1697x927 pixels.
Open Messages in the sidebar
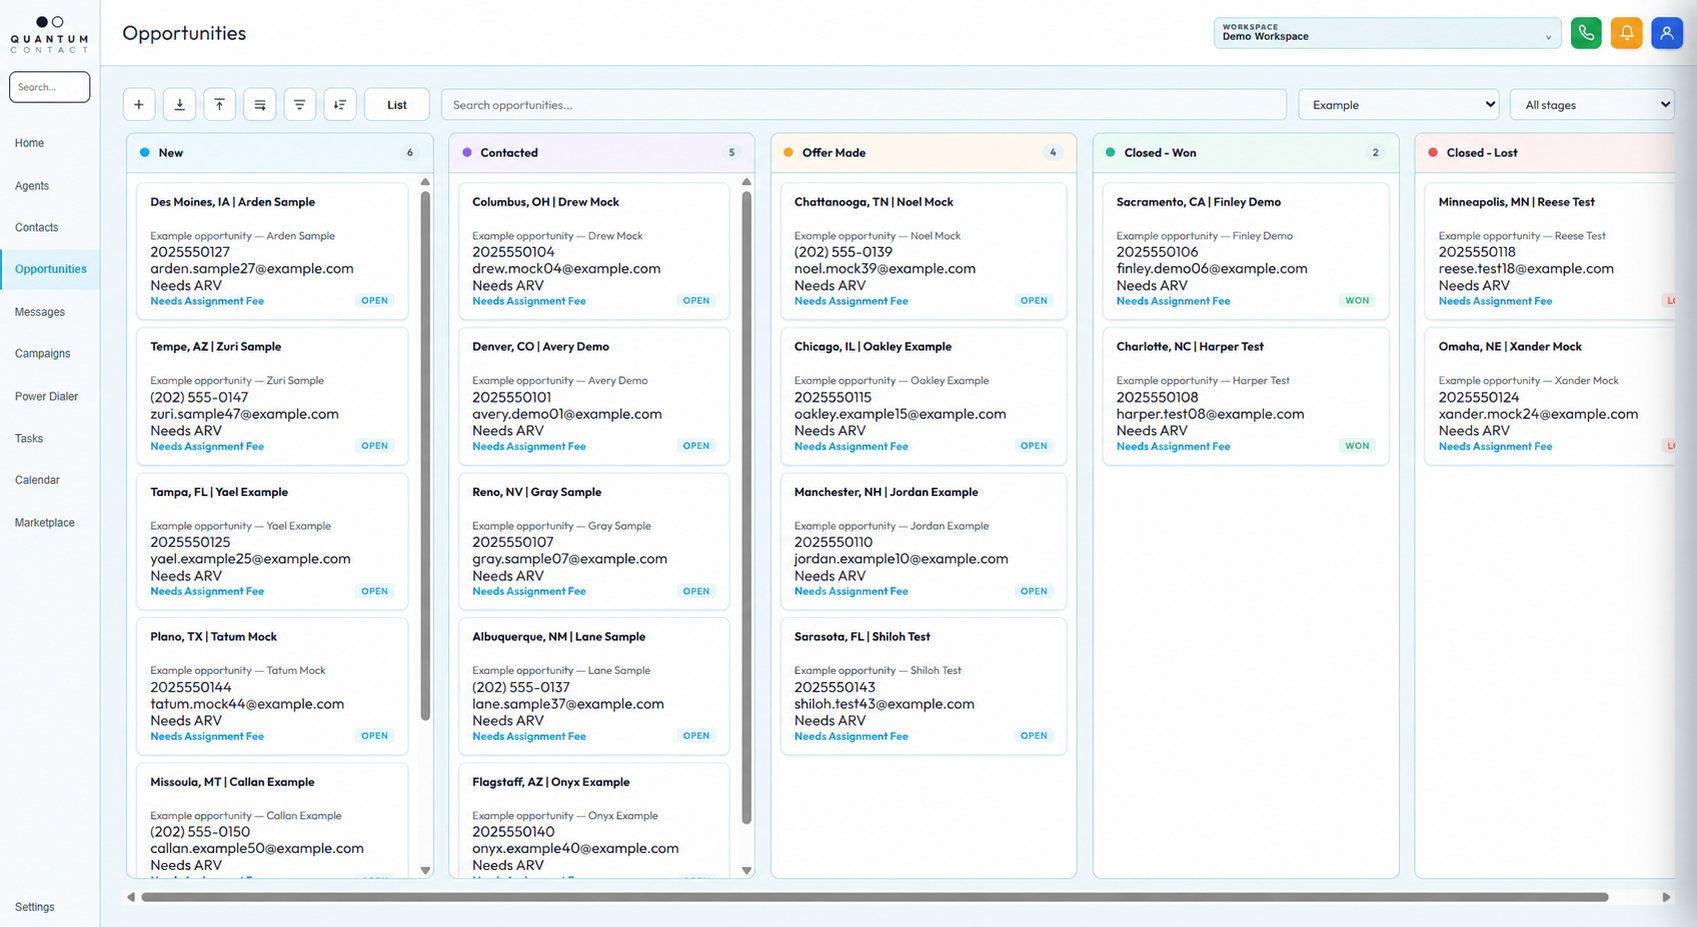pyautogui.click(x=40, y=312)
